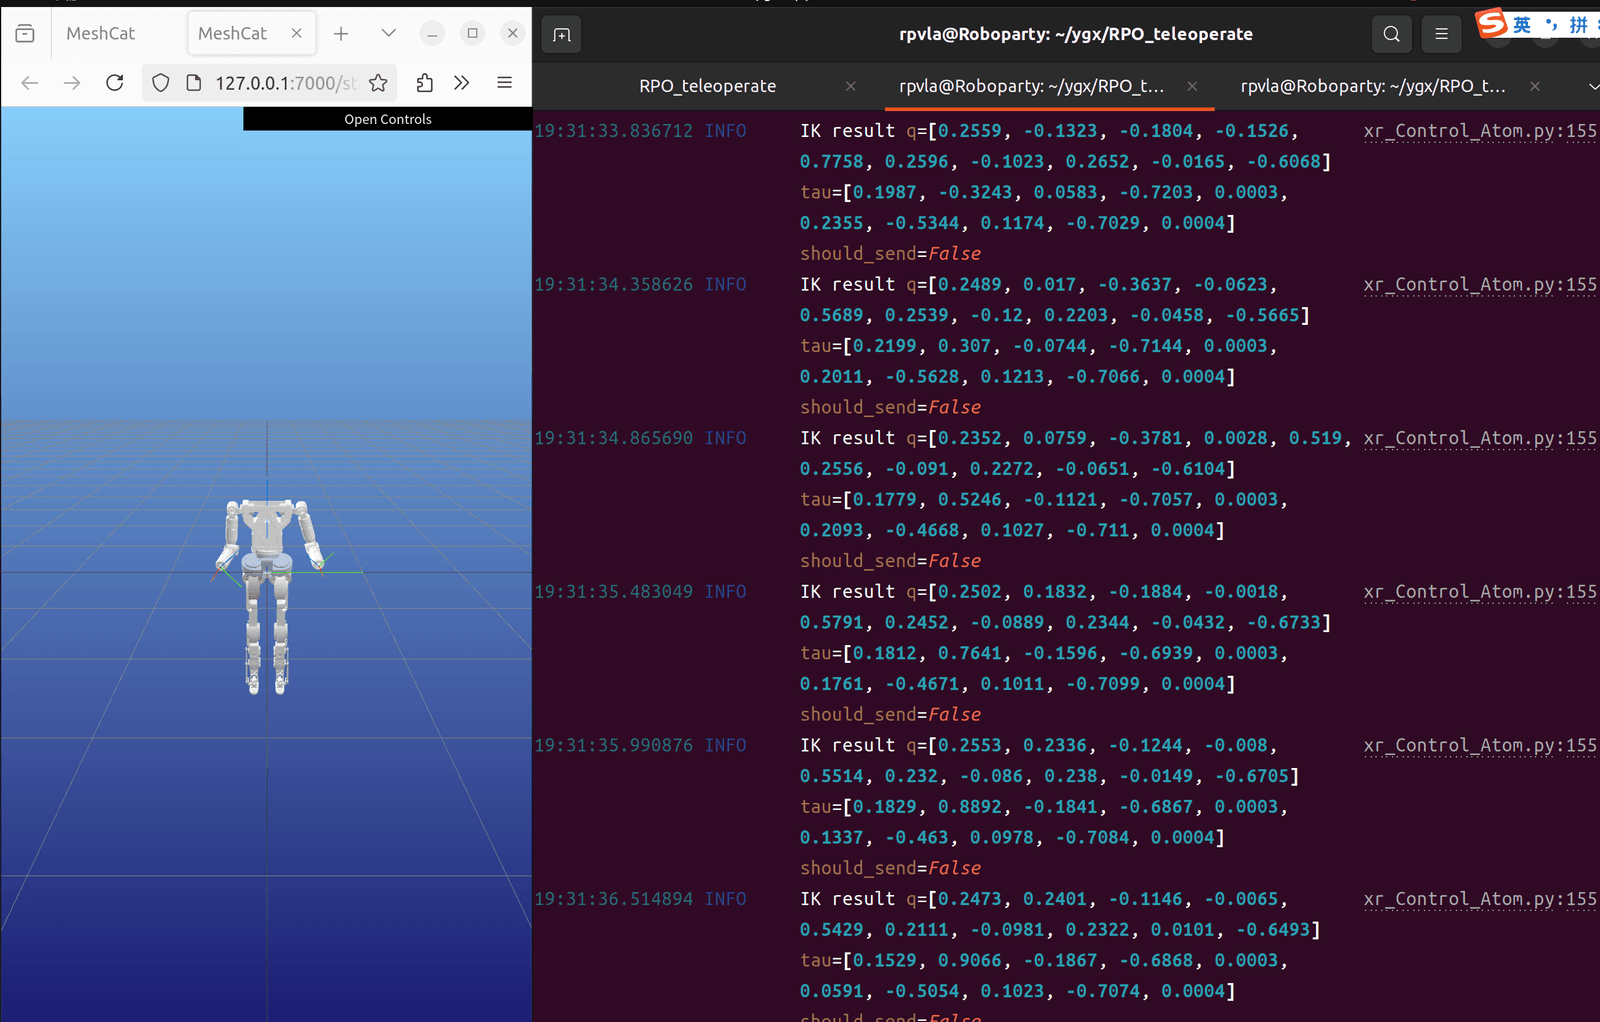The width and height of the screenshot is (1600, 1022).
Task: Reload the MeshCat page
Action: click(115, 83)
